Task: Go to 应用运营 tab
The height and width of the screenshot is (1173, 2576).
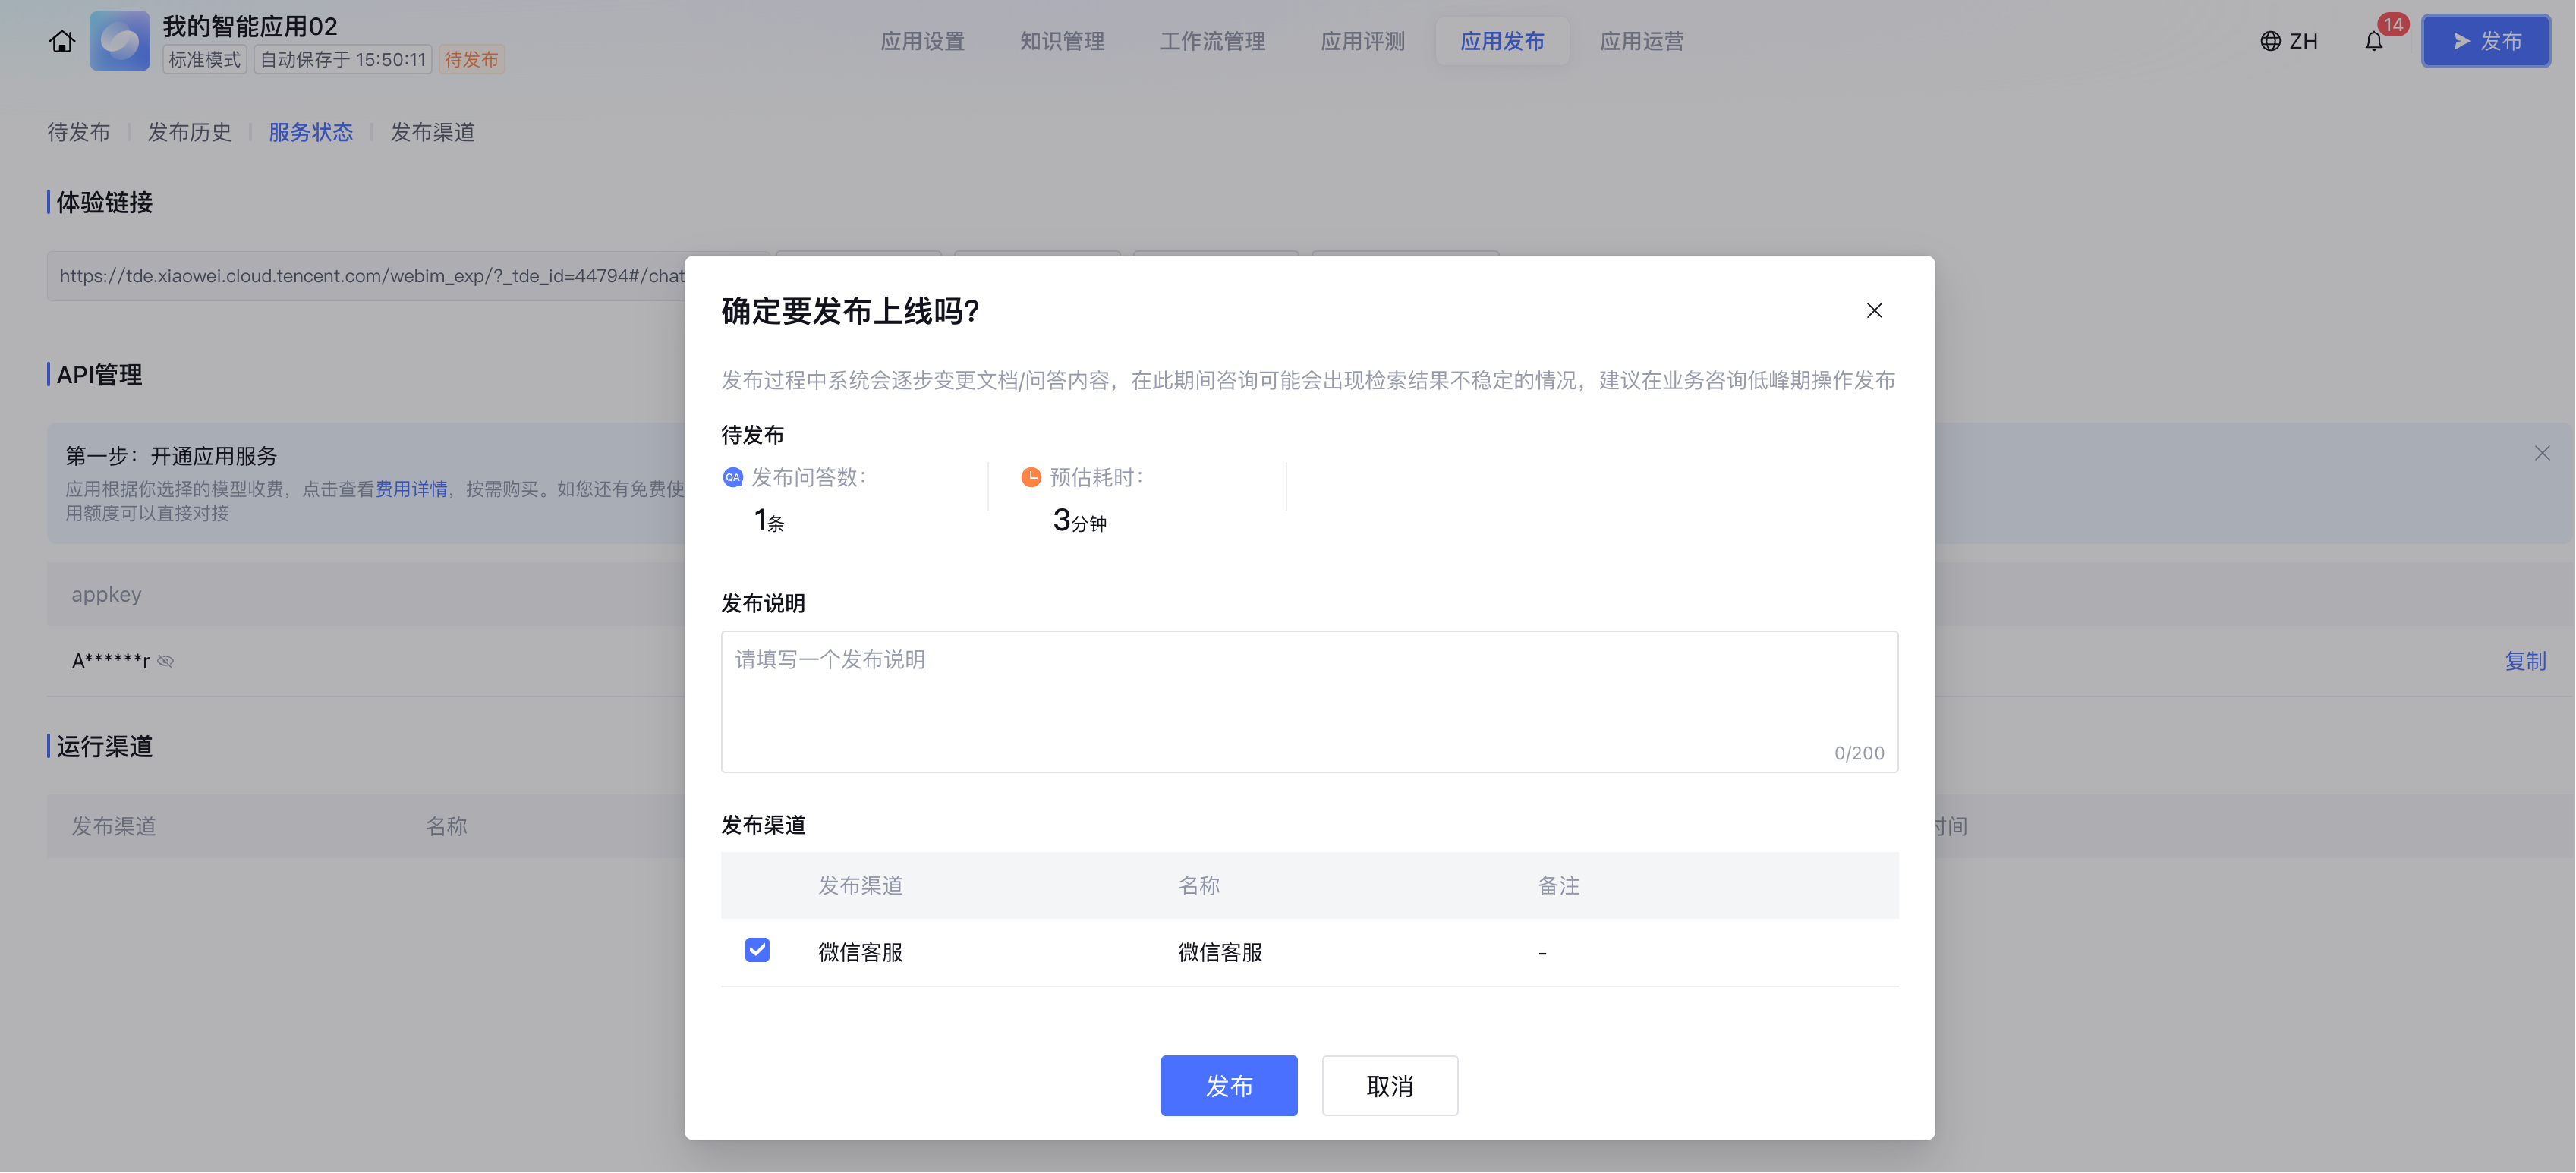Action: pos(1641,41)
